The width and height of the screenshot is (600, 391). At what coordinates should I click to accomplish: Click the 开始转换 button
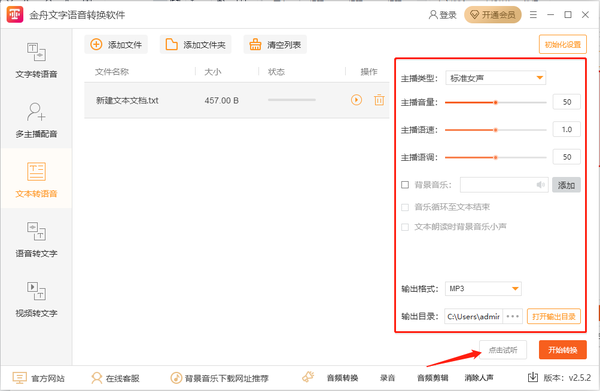[x=562, y=350]
